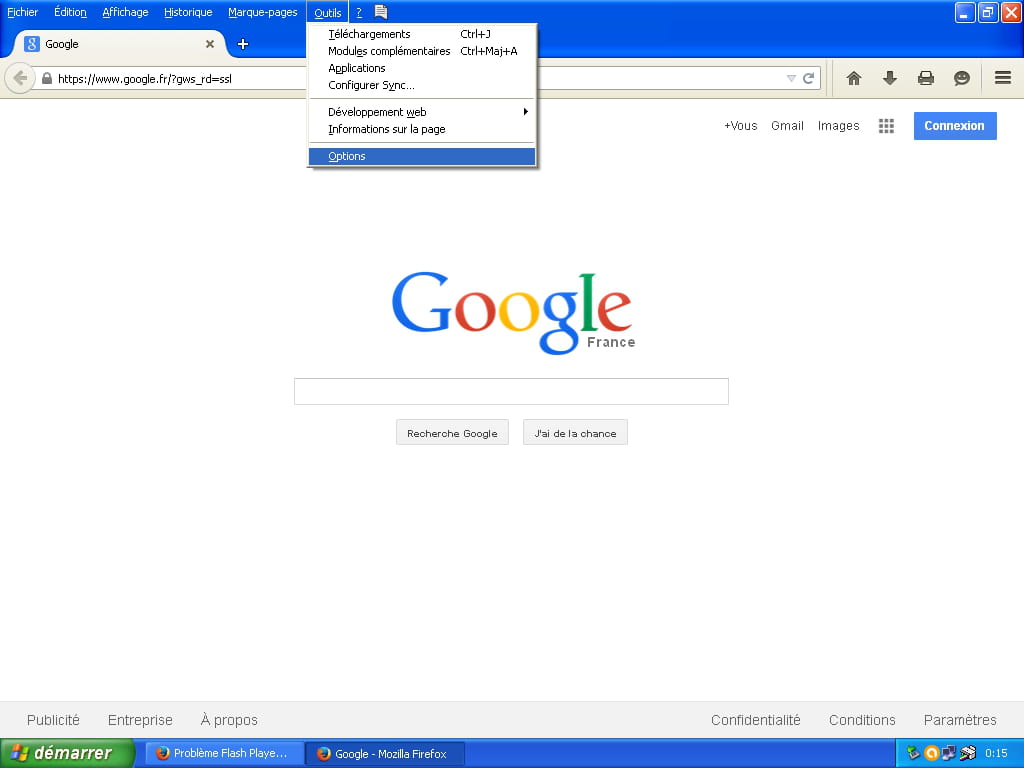
Task: Click the network connection tray icon
Action: coord(948,753)
